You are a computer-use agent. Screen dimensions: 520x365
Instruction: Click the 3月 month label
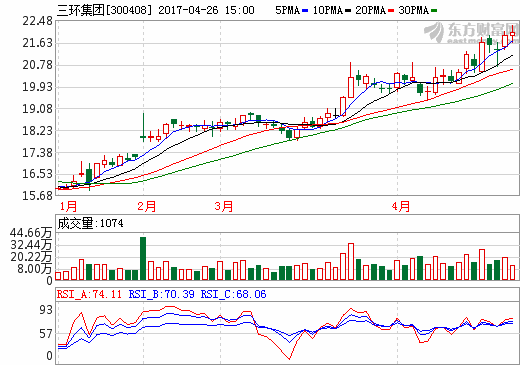224,206
